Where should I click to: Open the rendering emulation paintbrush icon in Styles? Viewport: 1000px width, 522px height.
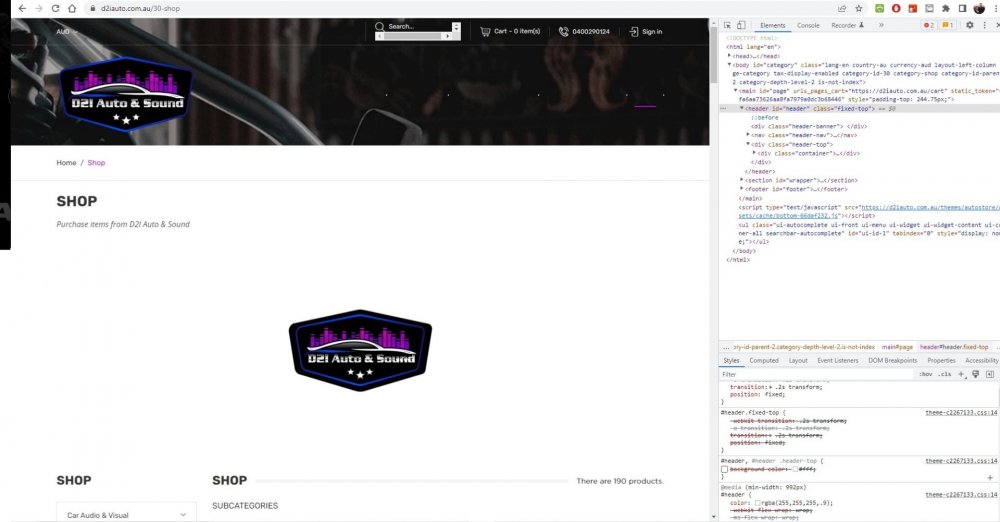pos(976,374)
